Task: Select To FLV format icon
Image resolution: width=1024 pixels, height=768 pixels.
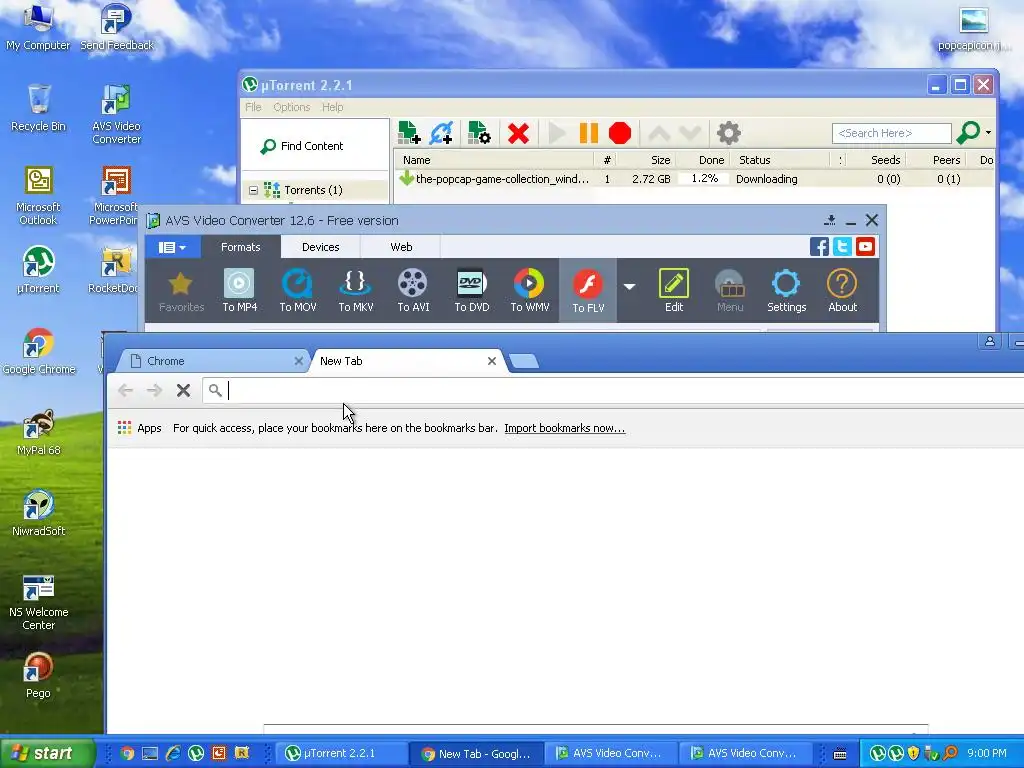Action: tap(588, 291)
